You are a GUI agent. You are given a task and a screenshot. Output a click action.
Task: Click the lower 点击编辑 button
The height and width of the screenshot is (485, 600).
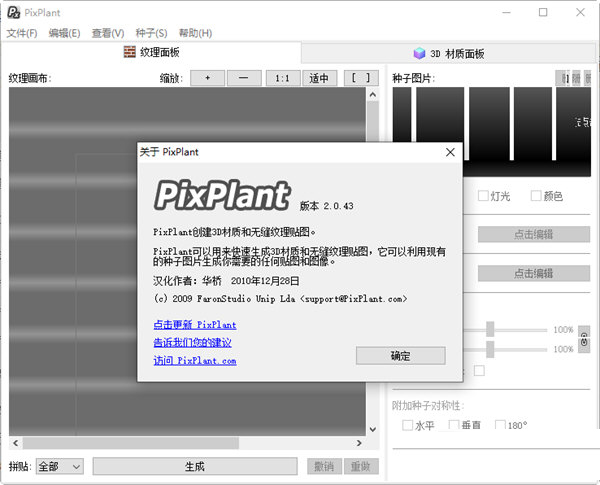point(533,273)
